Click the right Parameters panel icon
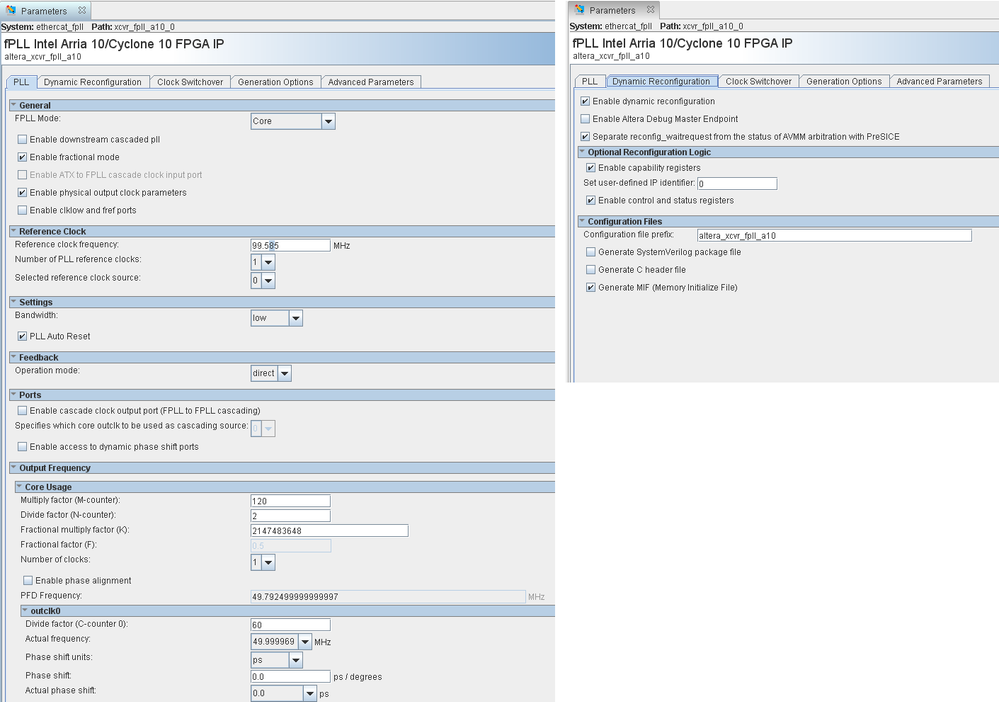Screen dimensions: 999x702 point(579,10)
